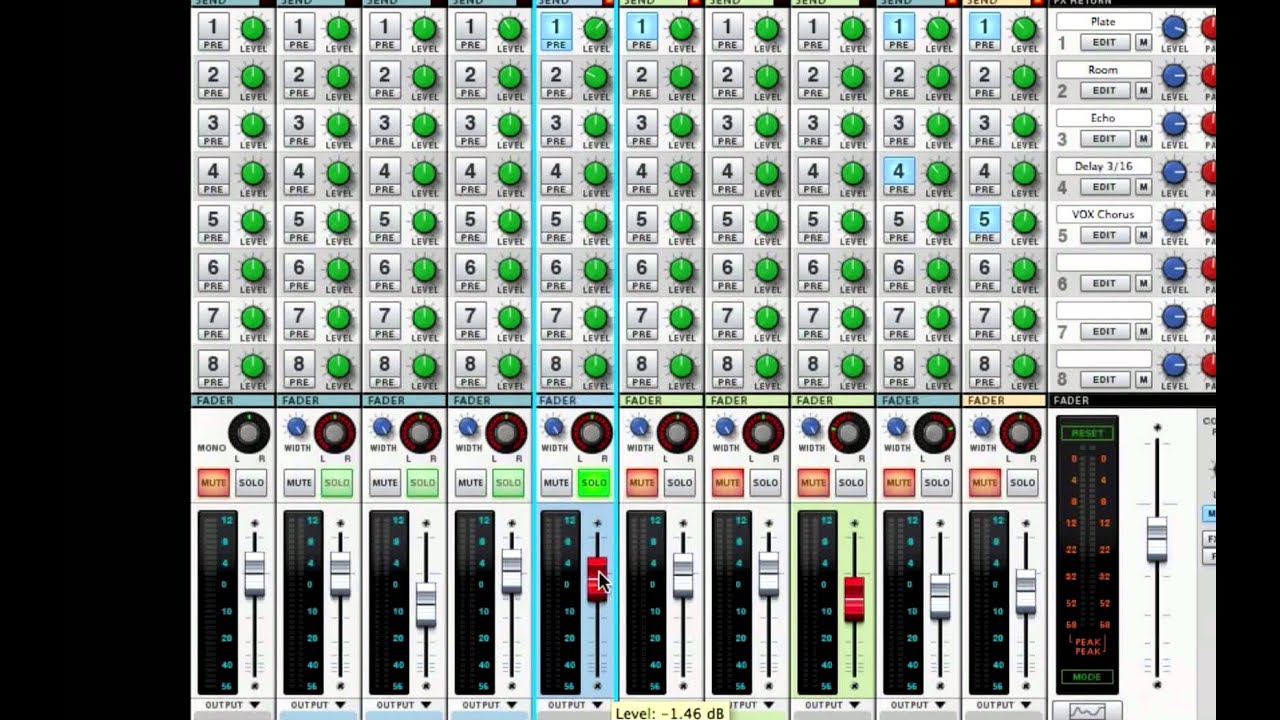The image size is (1280, 720).
Task: Enable send 2 on the blue-selected channel
Action: [556, 79]
